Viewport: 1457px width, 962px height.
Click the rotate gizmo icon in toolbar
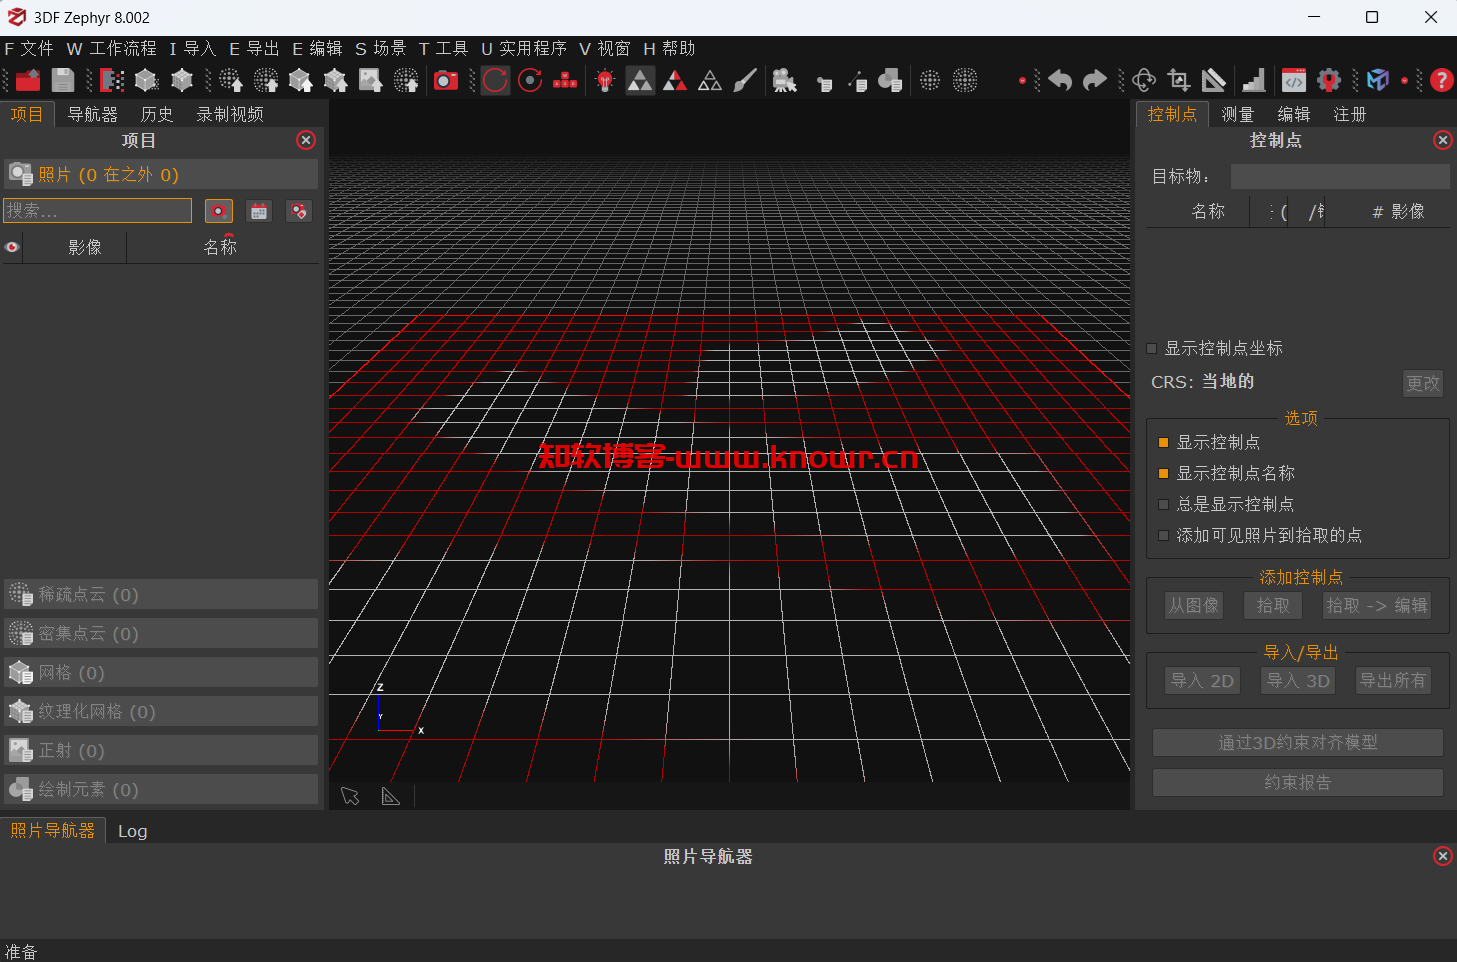click(1144, 81)
